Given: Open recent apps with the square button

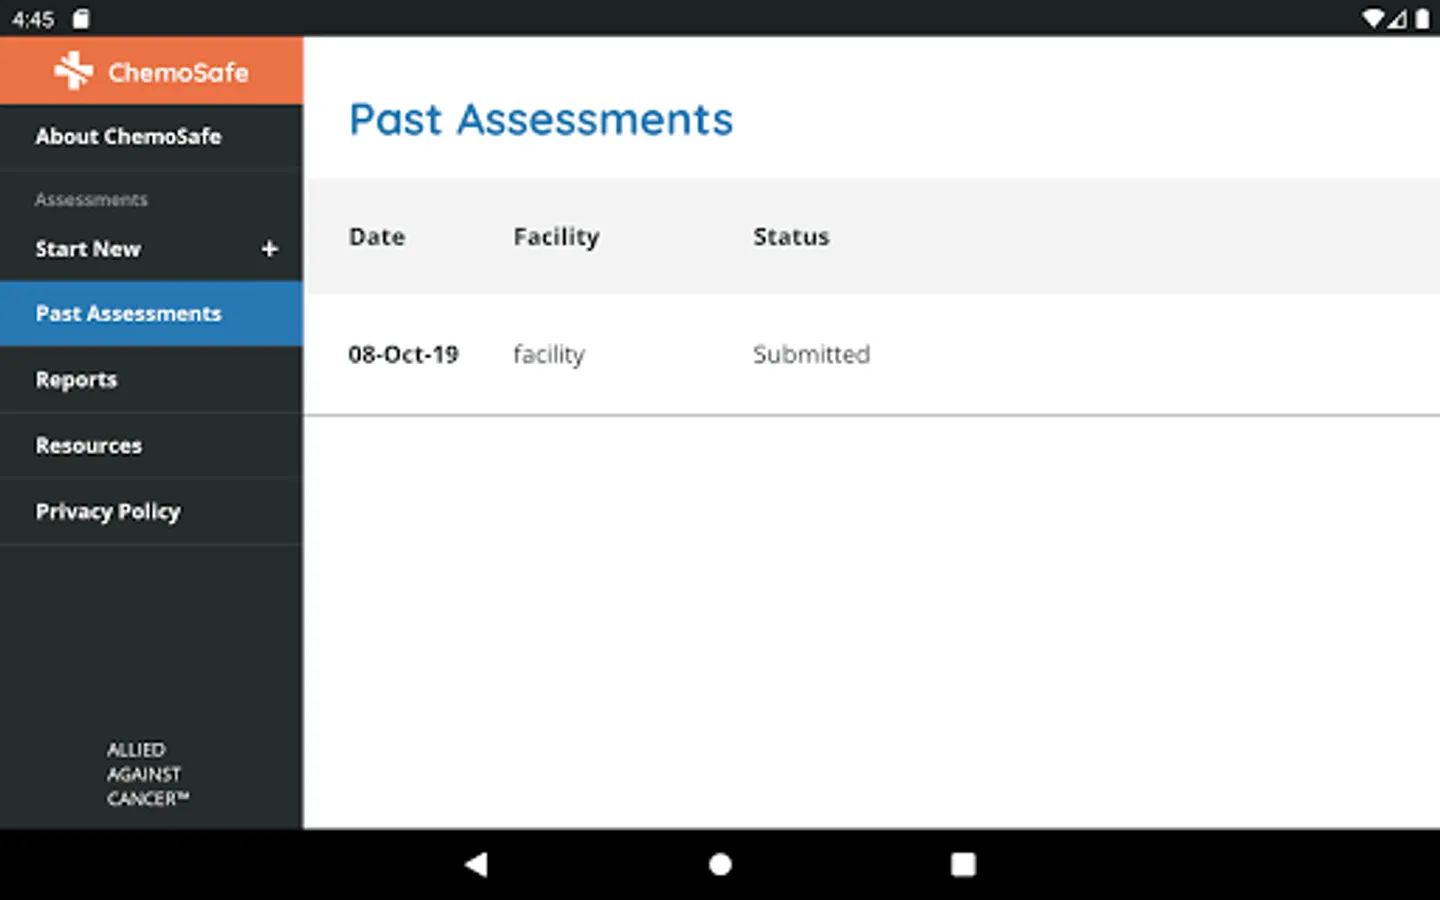Looking at the screenshot, I should click(x=963, y=864).
